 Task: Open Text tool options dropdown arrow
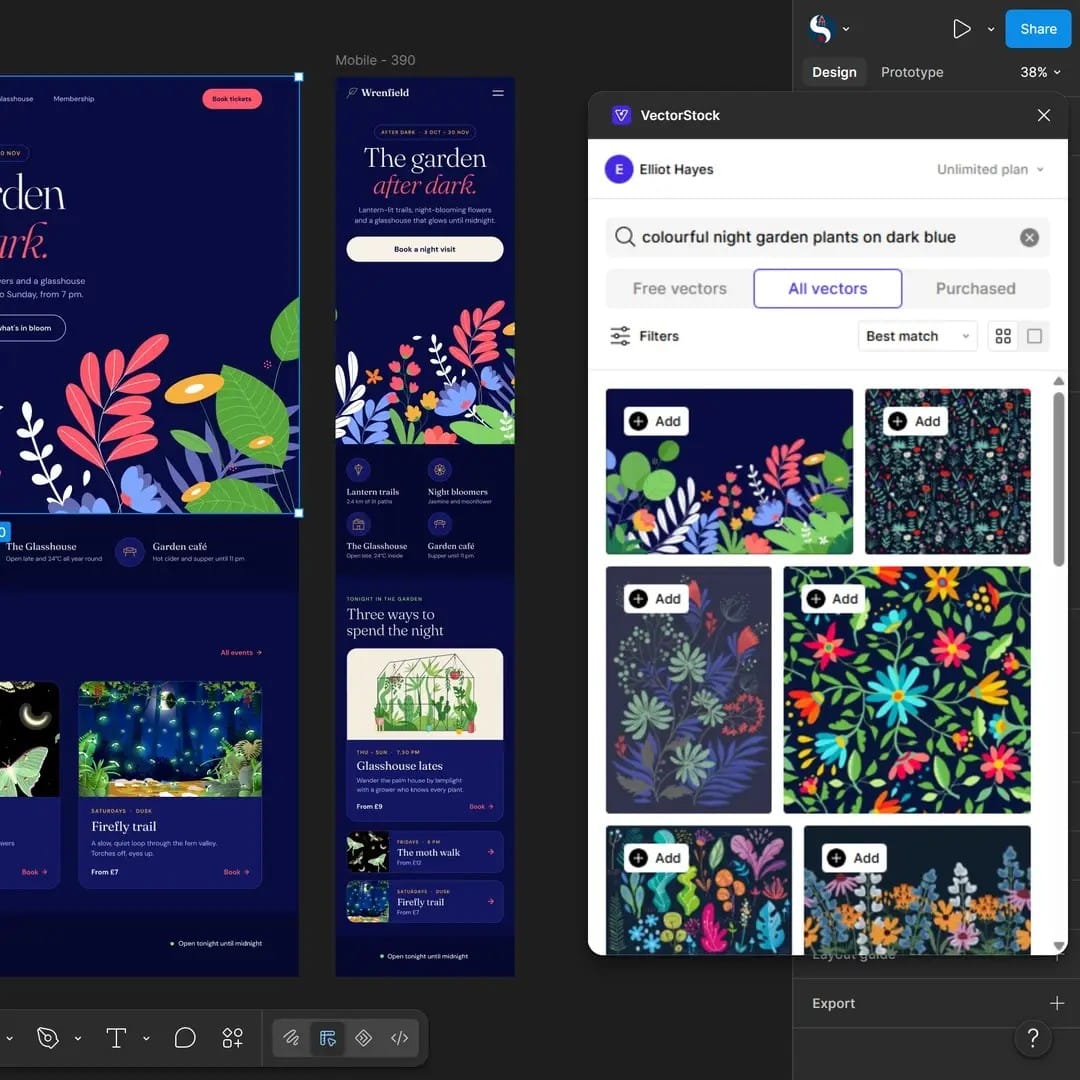146,1038
